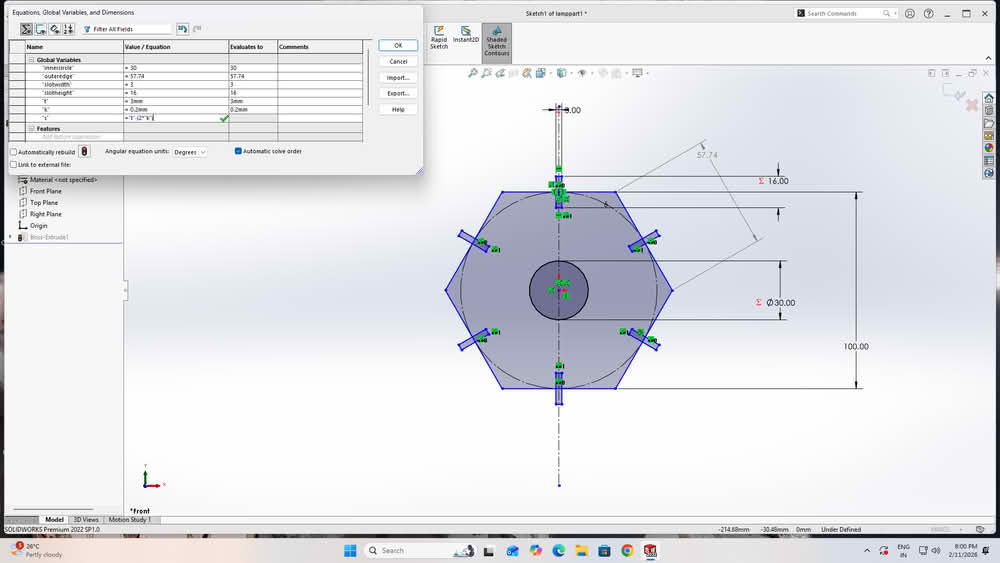
Task: Click Cancel in Equations dialog
Action: coord(398,61)
